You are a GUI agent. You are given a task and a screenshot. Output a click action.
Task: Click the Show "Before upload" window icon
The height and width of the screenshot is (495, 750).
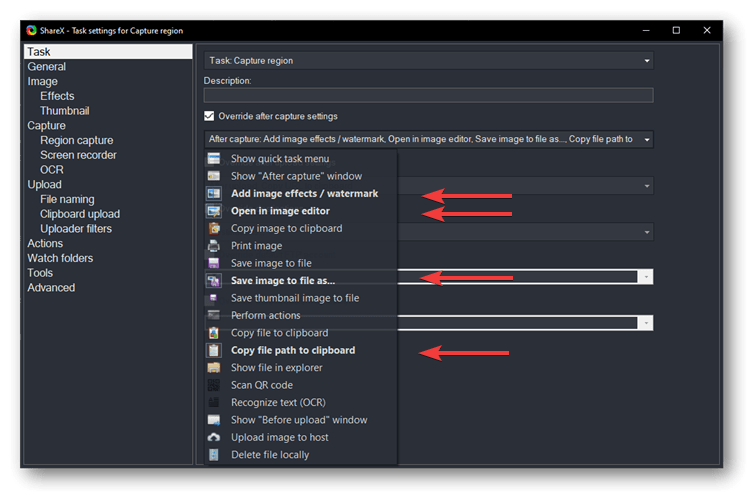(x=214, y=420)
